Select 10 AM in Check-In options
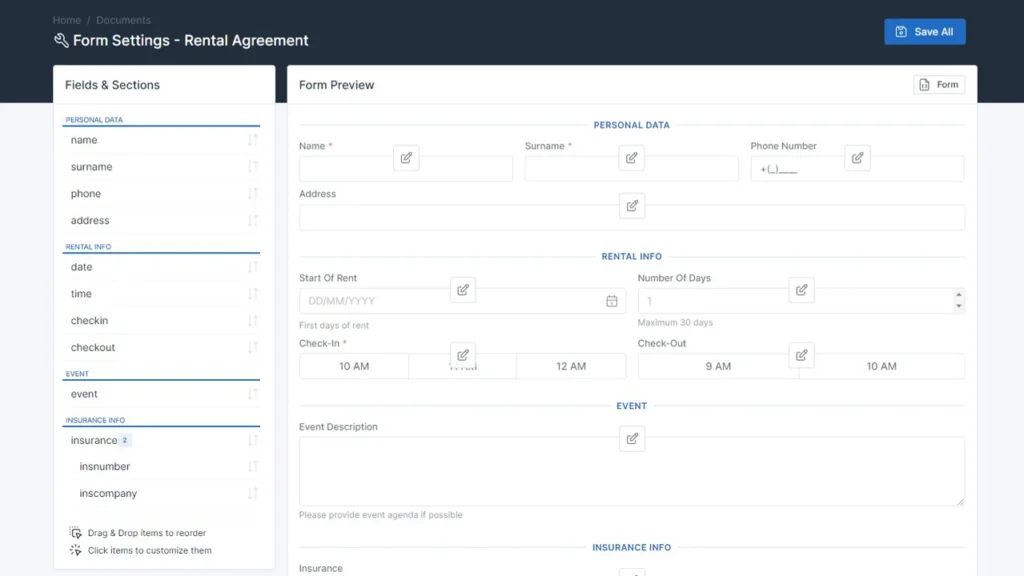Viewport: 1024px width, 576px height. click(354, 366)
